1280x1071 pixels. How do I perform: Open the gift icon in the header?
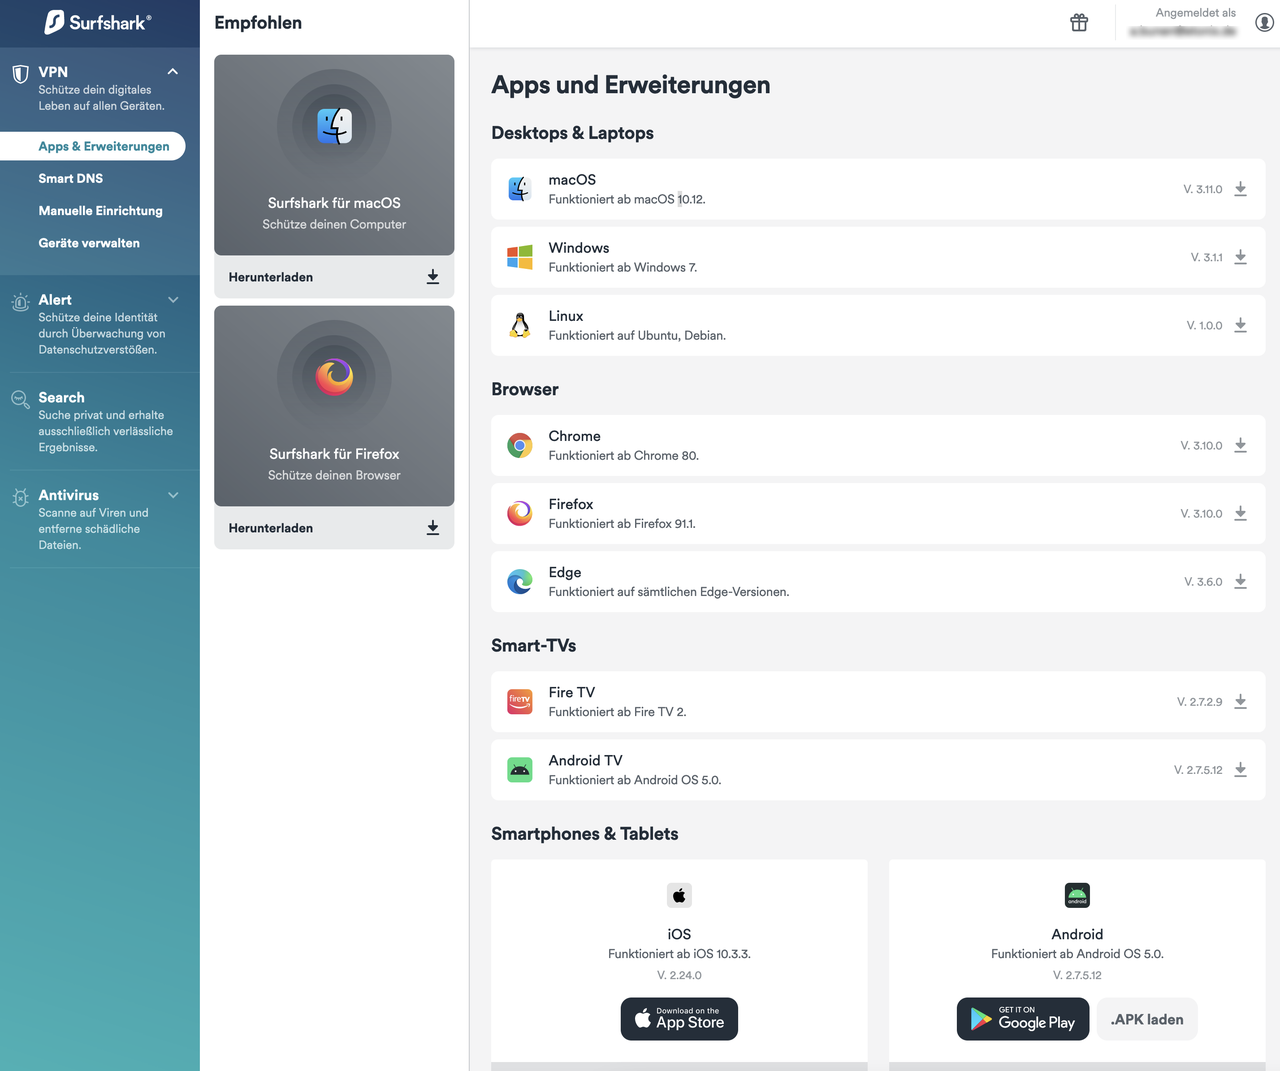pos(1079,23)
